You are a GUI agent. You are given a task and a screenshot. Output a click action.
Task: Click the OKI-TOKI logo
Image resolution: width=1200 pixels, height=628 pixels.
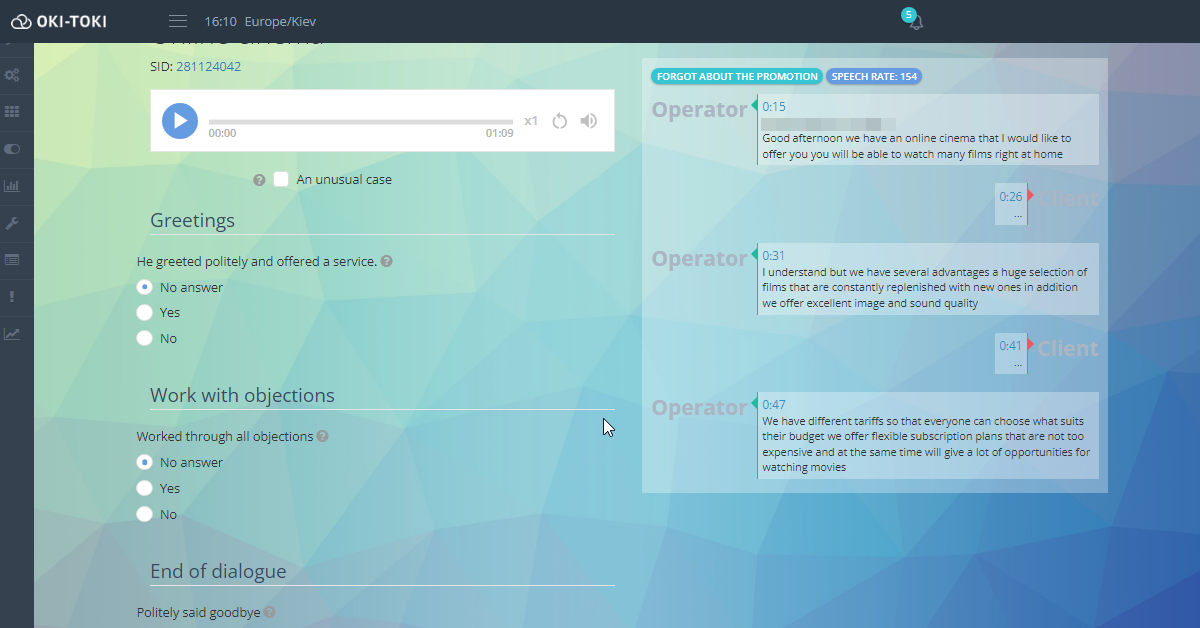tap(58, 21)
